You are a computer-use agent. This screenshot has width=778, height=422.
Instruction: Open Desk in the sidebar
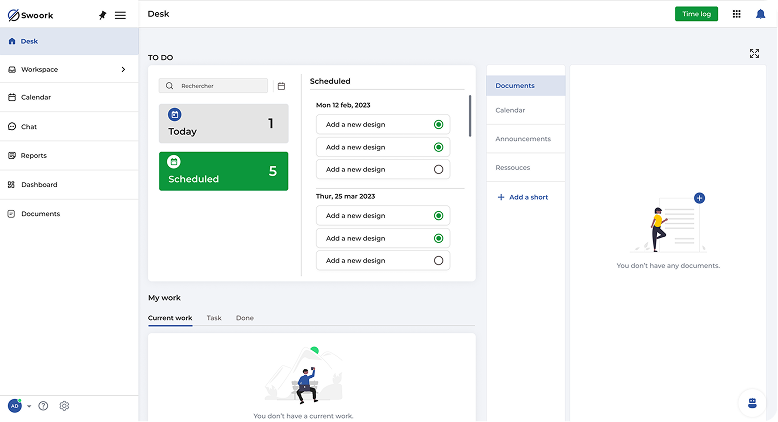point(69,41)
